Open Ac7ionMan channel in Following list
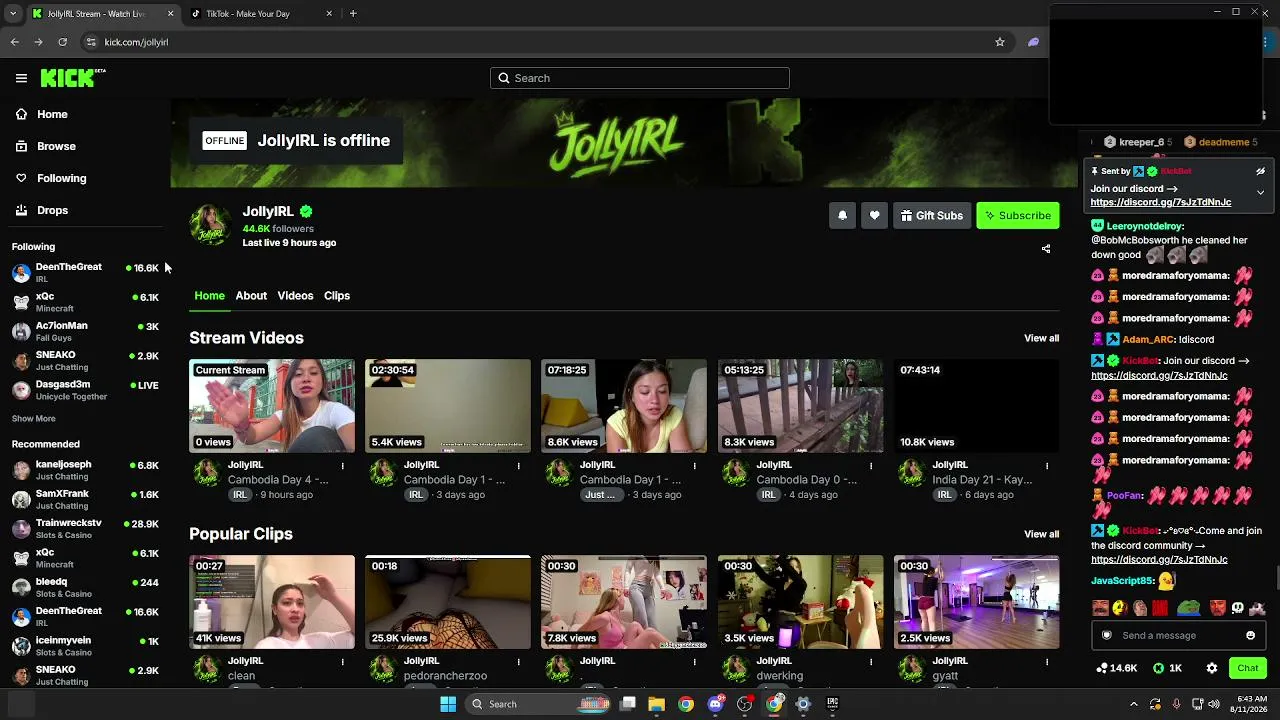Screen dimensions: 1280x720 (x=85, y=331)
